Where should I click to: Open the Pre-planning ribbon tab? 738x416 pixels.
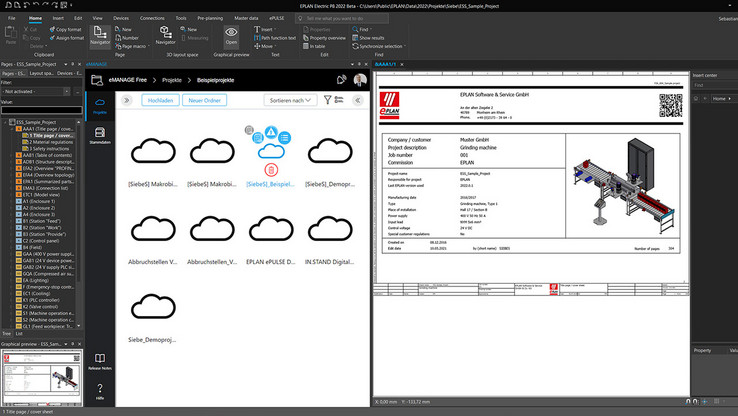(x=210, y=18)
